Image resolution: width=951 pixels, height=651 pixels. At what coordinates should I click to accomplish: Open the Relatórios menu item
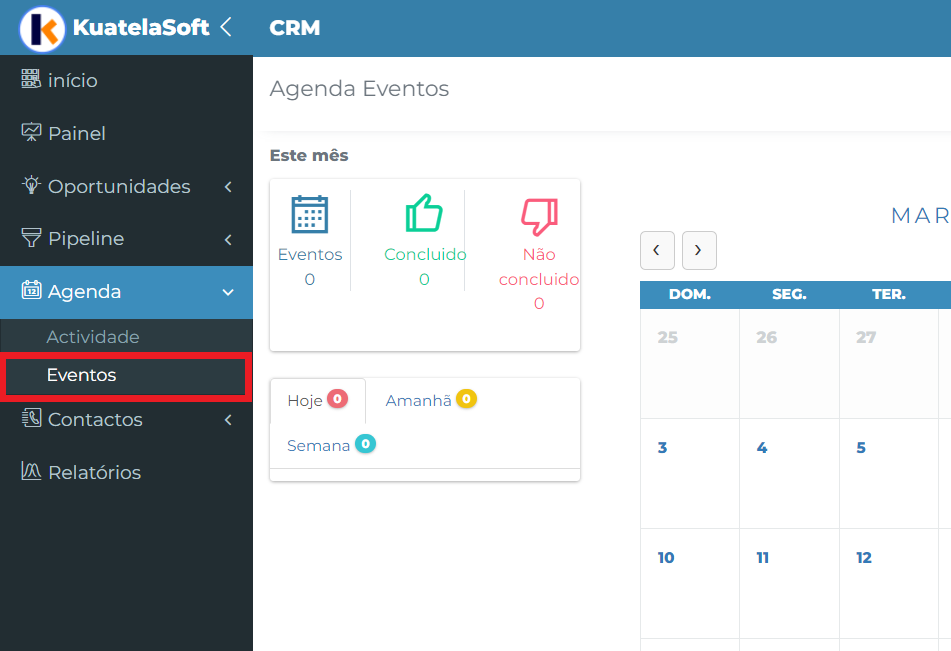click(x=126, y=472)
